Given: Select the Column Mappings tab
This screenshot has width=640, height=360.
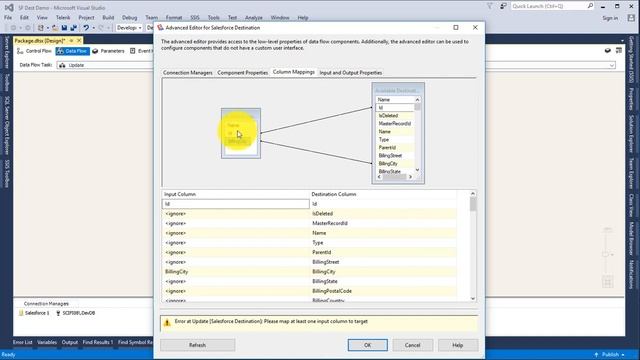Looking at the screenshot, I should click(294, 72).
